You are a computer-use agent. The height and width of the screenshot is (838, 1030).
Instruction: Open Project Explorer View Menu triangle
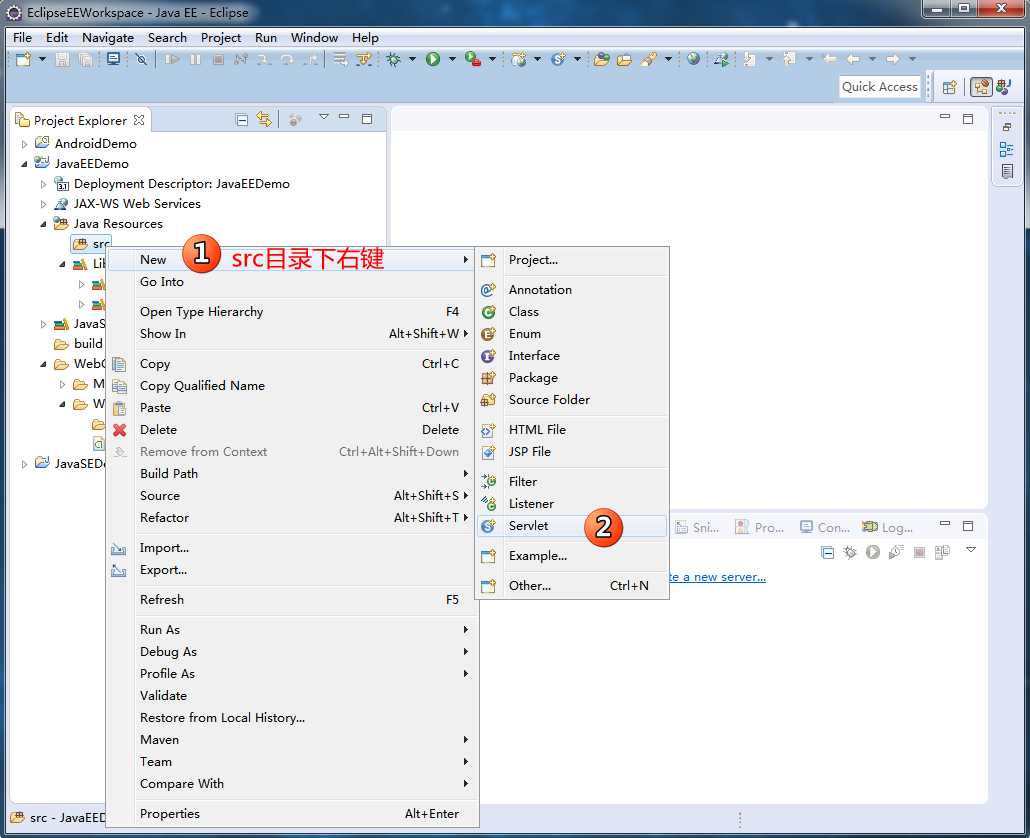[x=323, y=116]
